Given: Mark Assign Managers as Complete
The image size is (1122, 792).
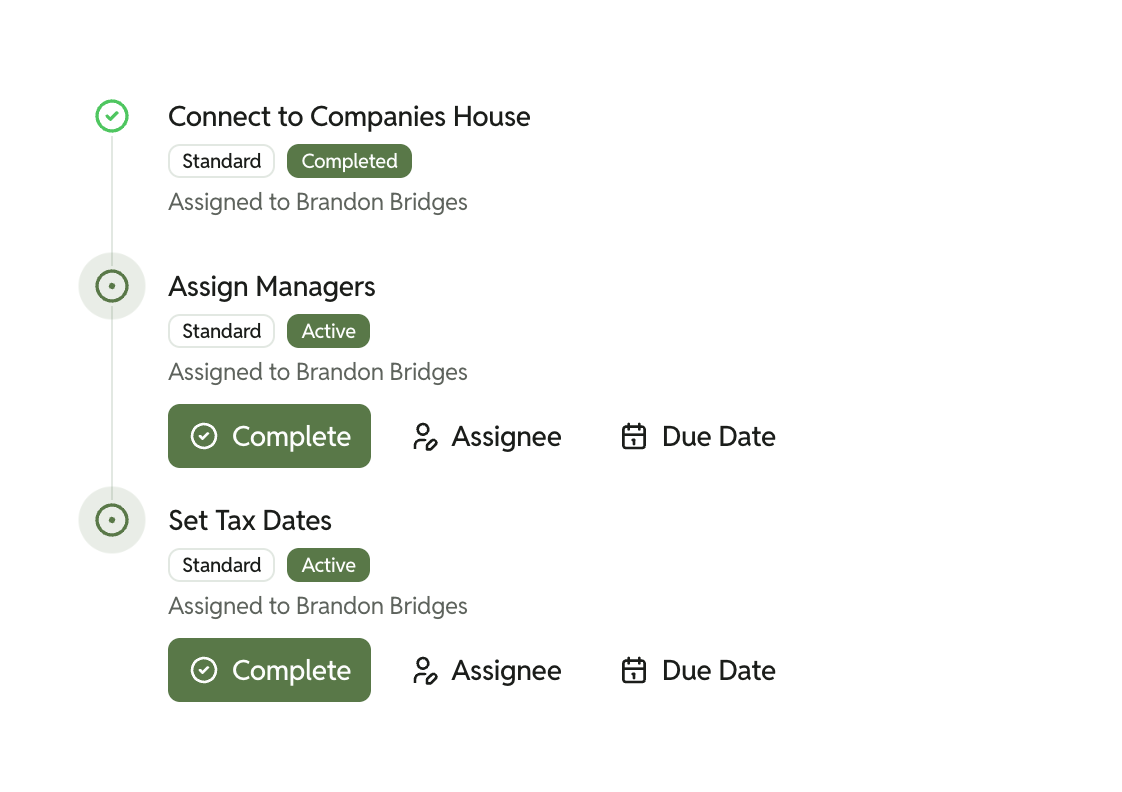Looking at the screenshot, I should pos(269,436).
